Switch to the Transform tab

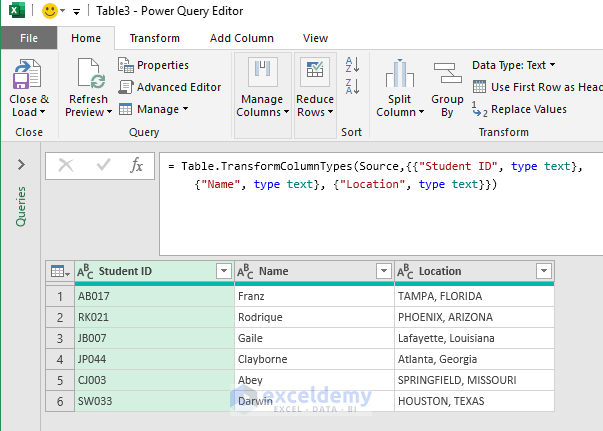(x=154, y=38)
